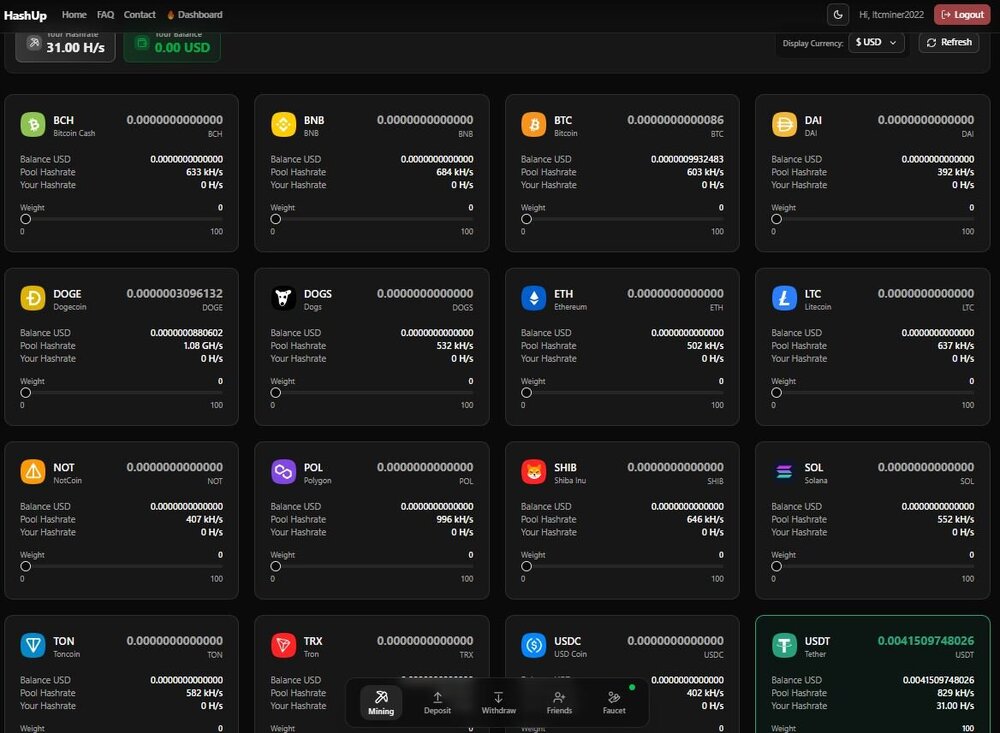
Task: Click the BTC Bitcoin coin icon
Action: tap(534, 124)
